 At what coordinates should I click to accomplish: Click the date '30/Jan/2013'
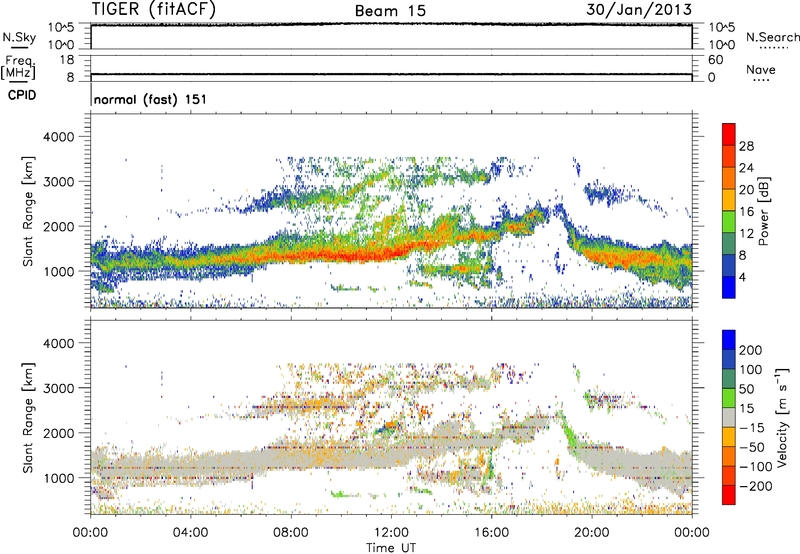[639, 9]
